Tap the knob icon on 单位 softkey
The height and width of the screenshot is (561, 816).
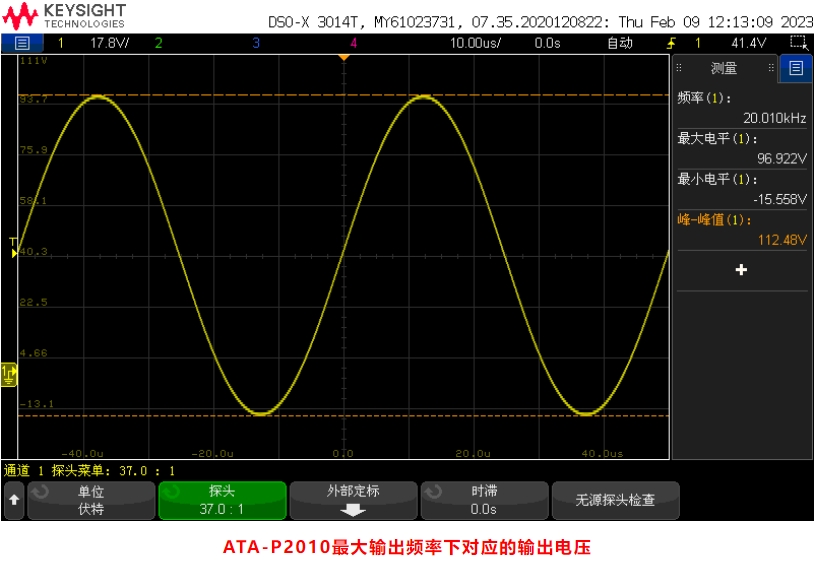(41, 491)
